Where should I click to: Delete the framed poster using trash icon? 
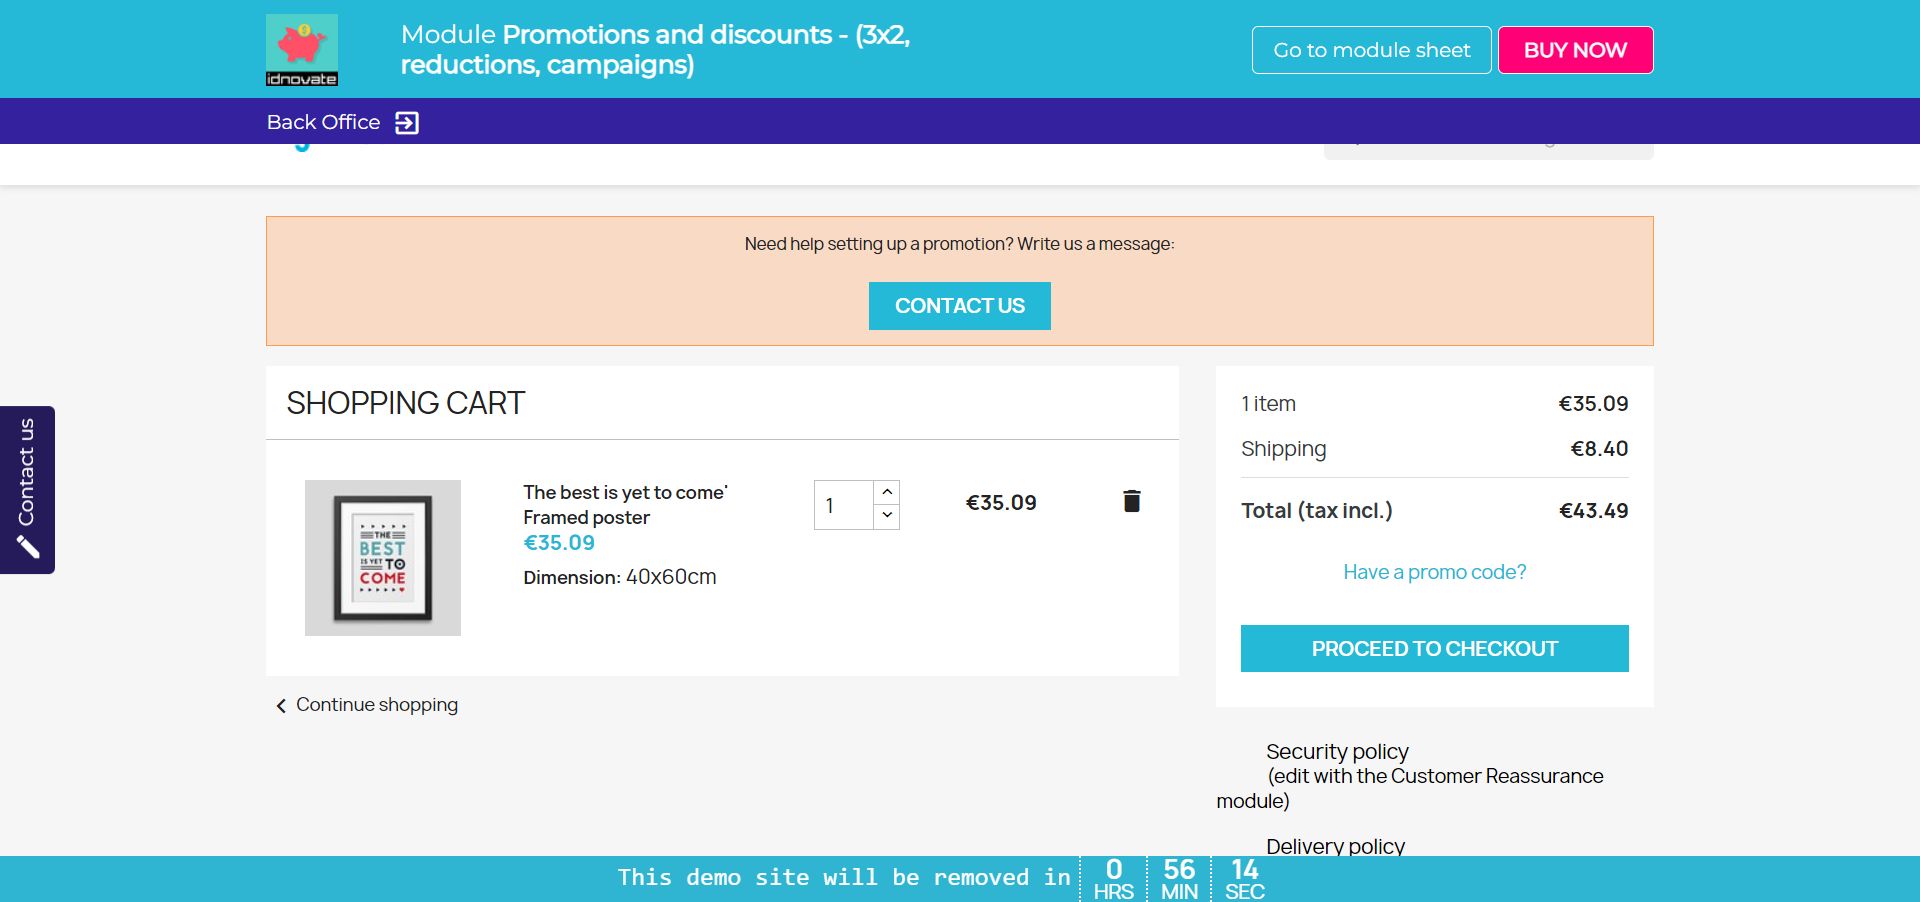tap(1131, 501)
